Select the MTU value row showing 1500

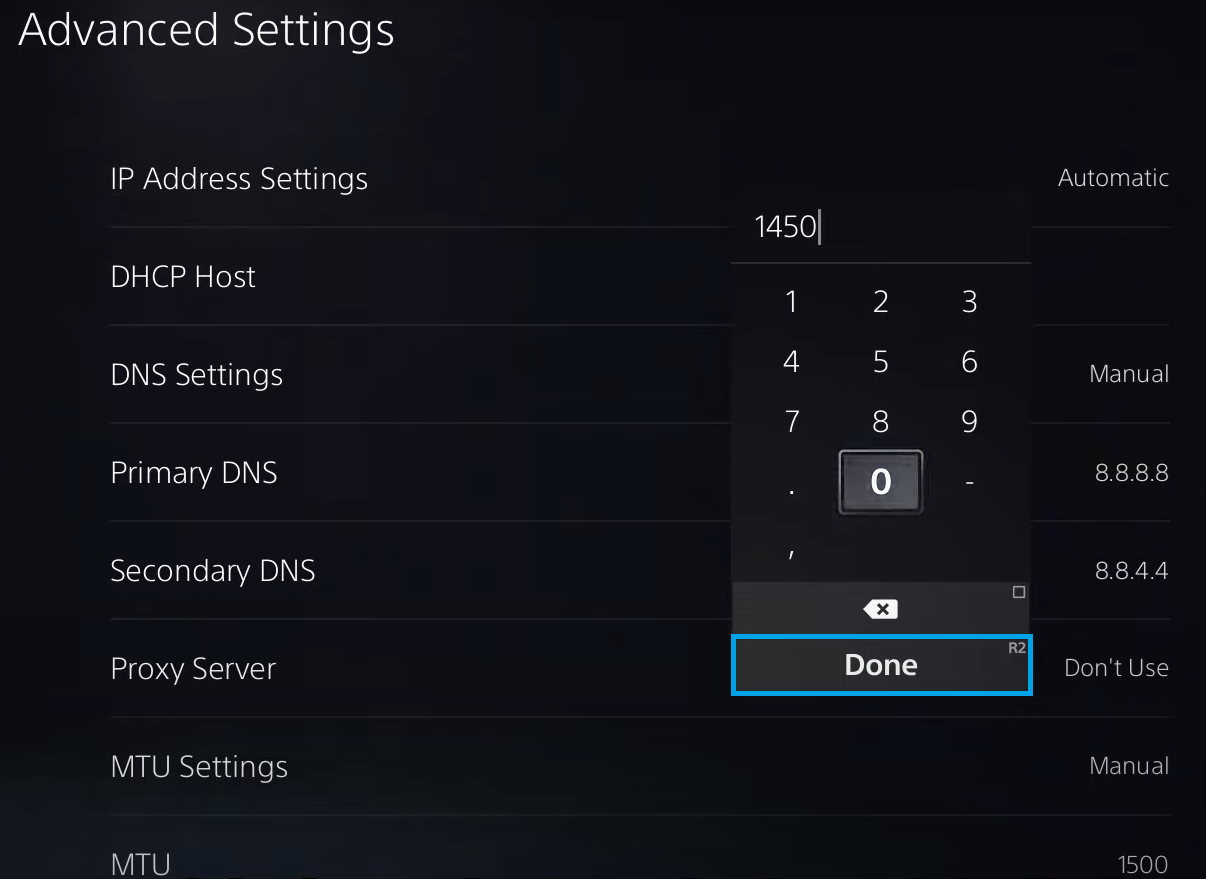click(x=638, y=862)
